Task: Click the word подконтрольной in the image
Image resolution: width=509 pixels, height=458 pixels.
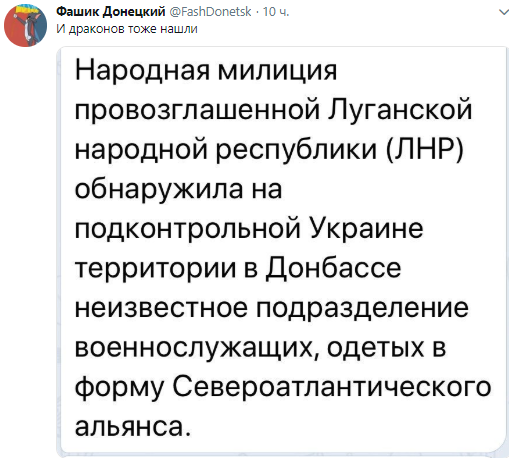Action: [188, 229]
